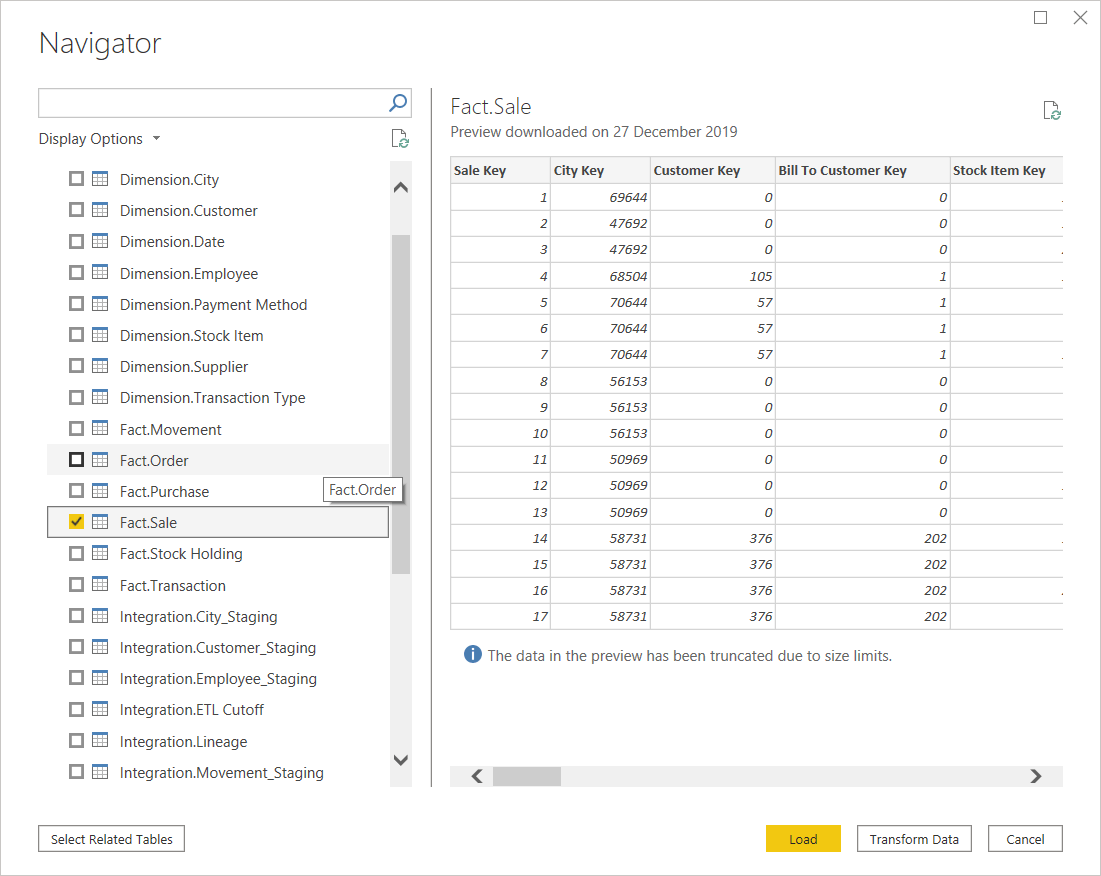The image size is (1101, 876).
Task: Click the search magnifier icon
Action: click(x=397, y=102)
